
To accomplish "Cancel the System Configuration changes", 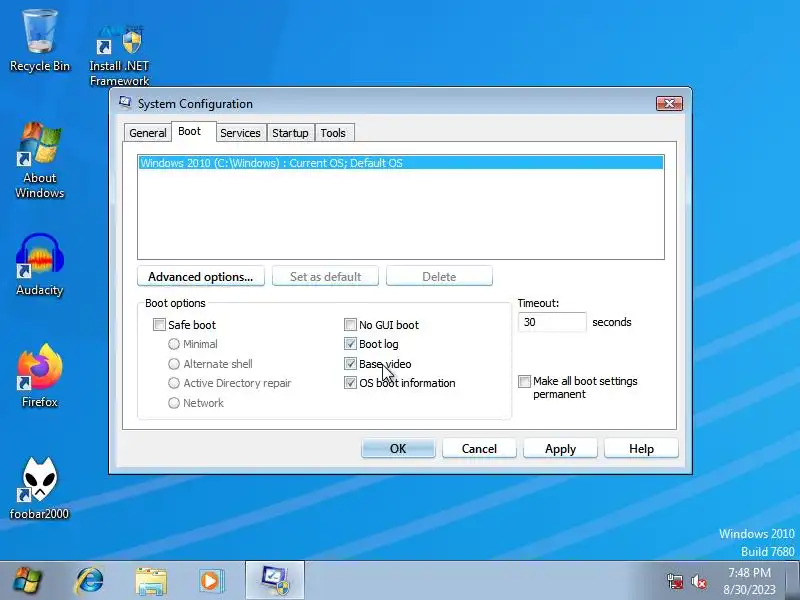I will pyautogui.click(x=479, y=448).
